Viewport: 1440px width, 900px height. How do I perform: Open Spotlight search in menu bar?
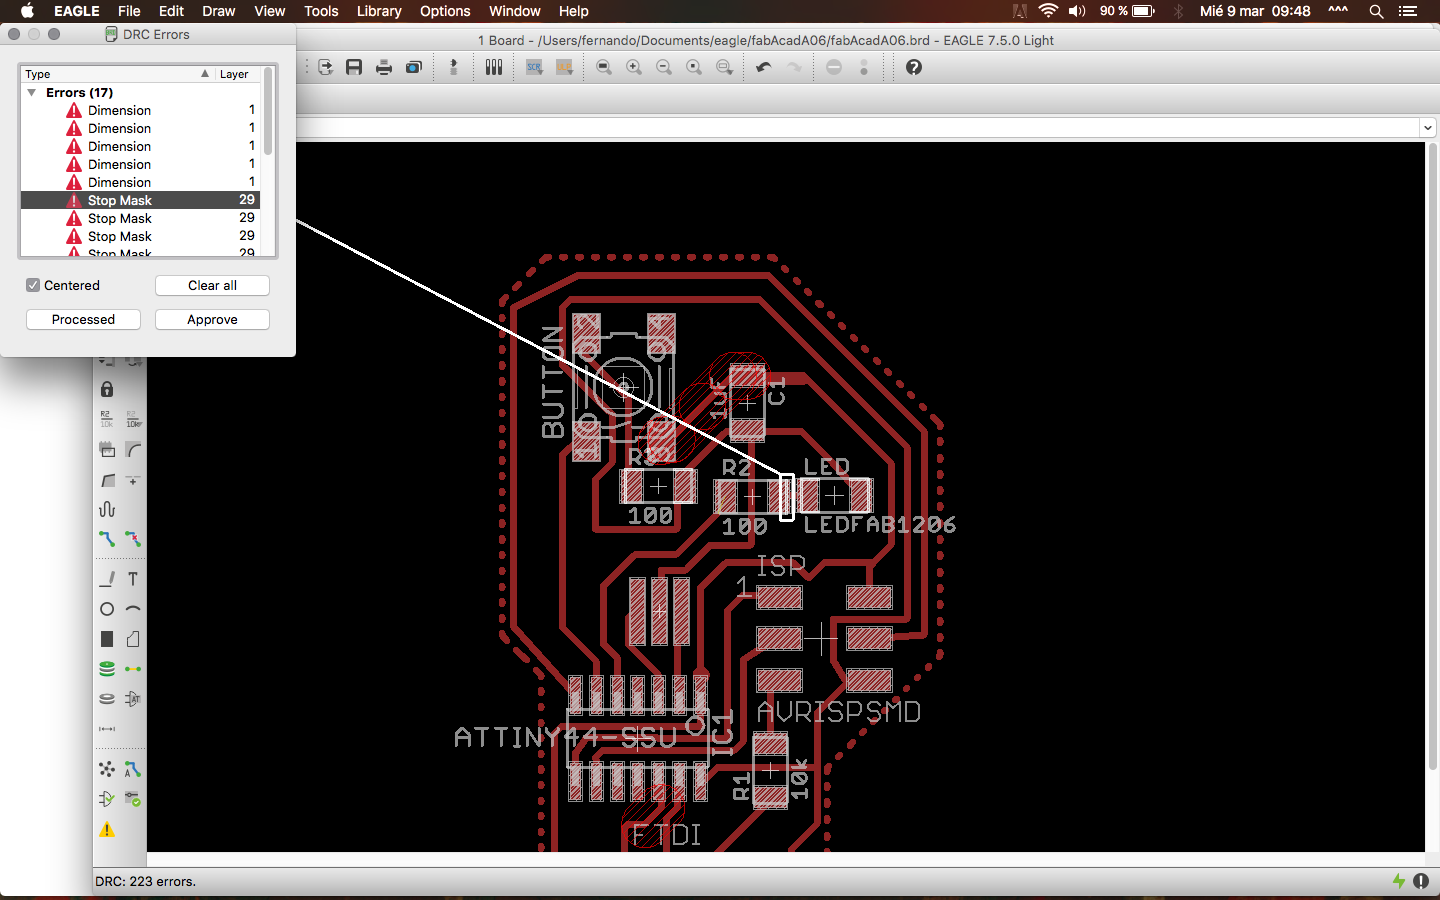coord(1376,11)
